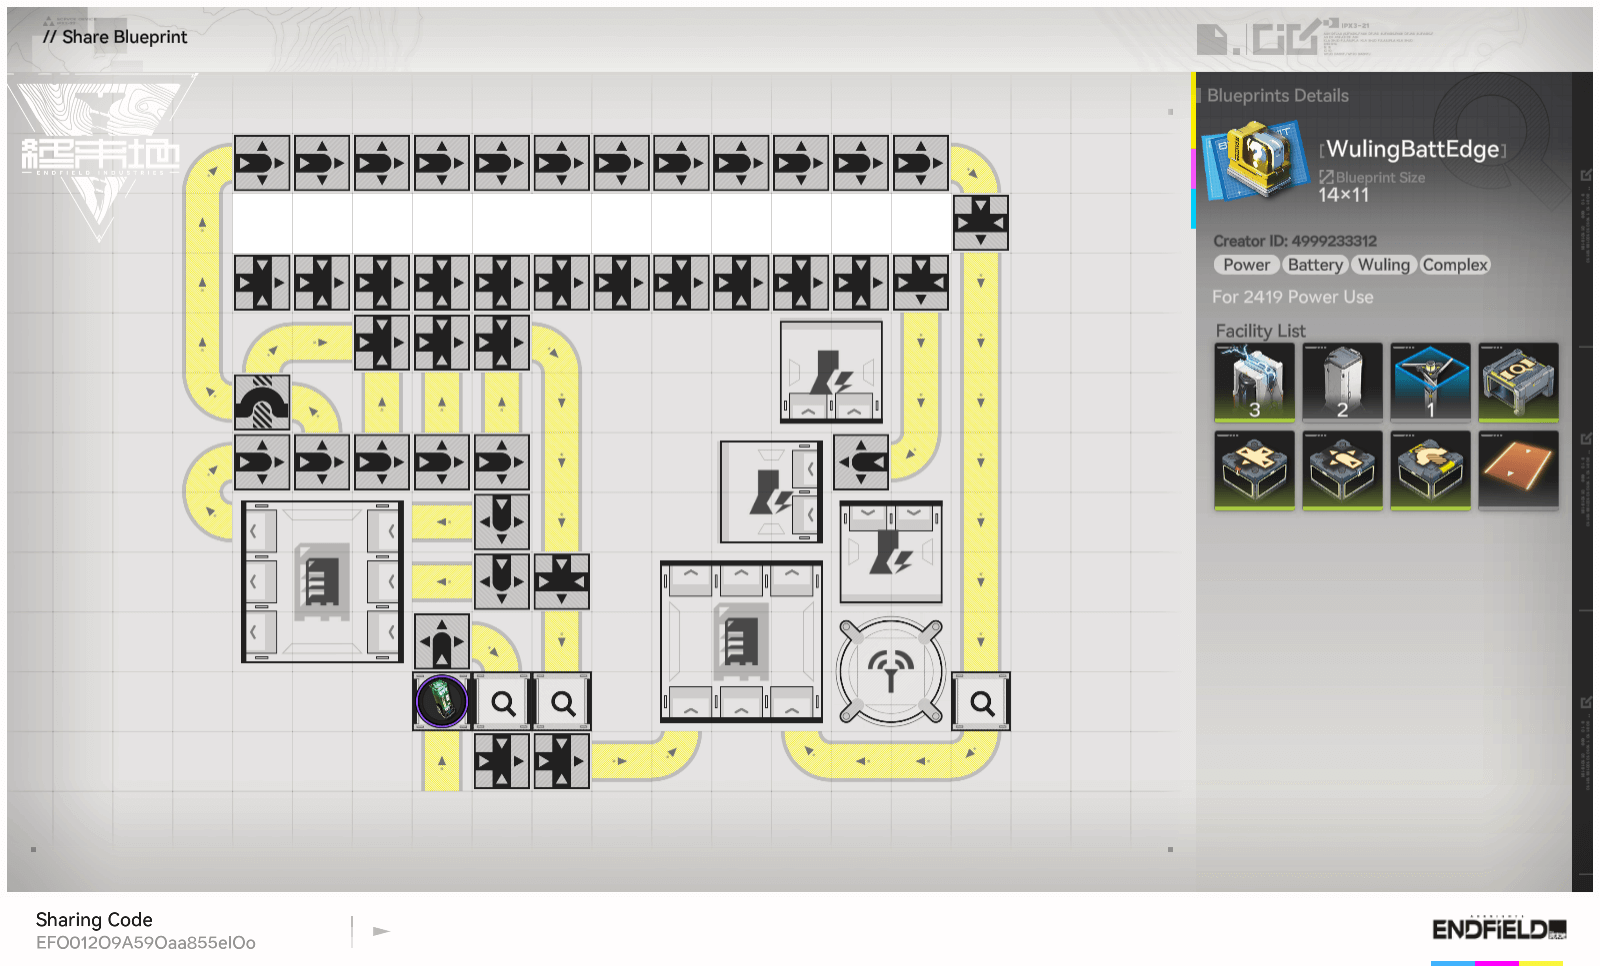Click the magnifier tile beside the relay tower
1600x966 pixels.
tap(981, 702)
